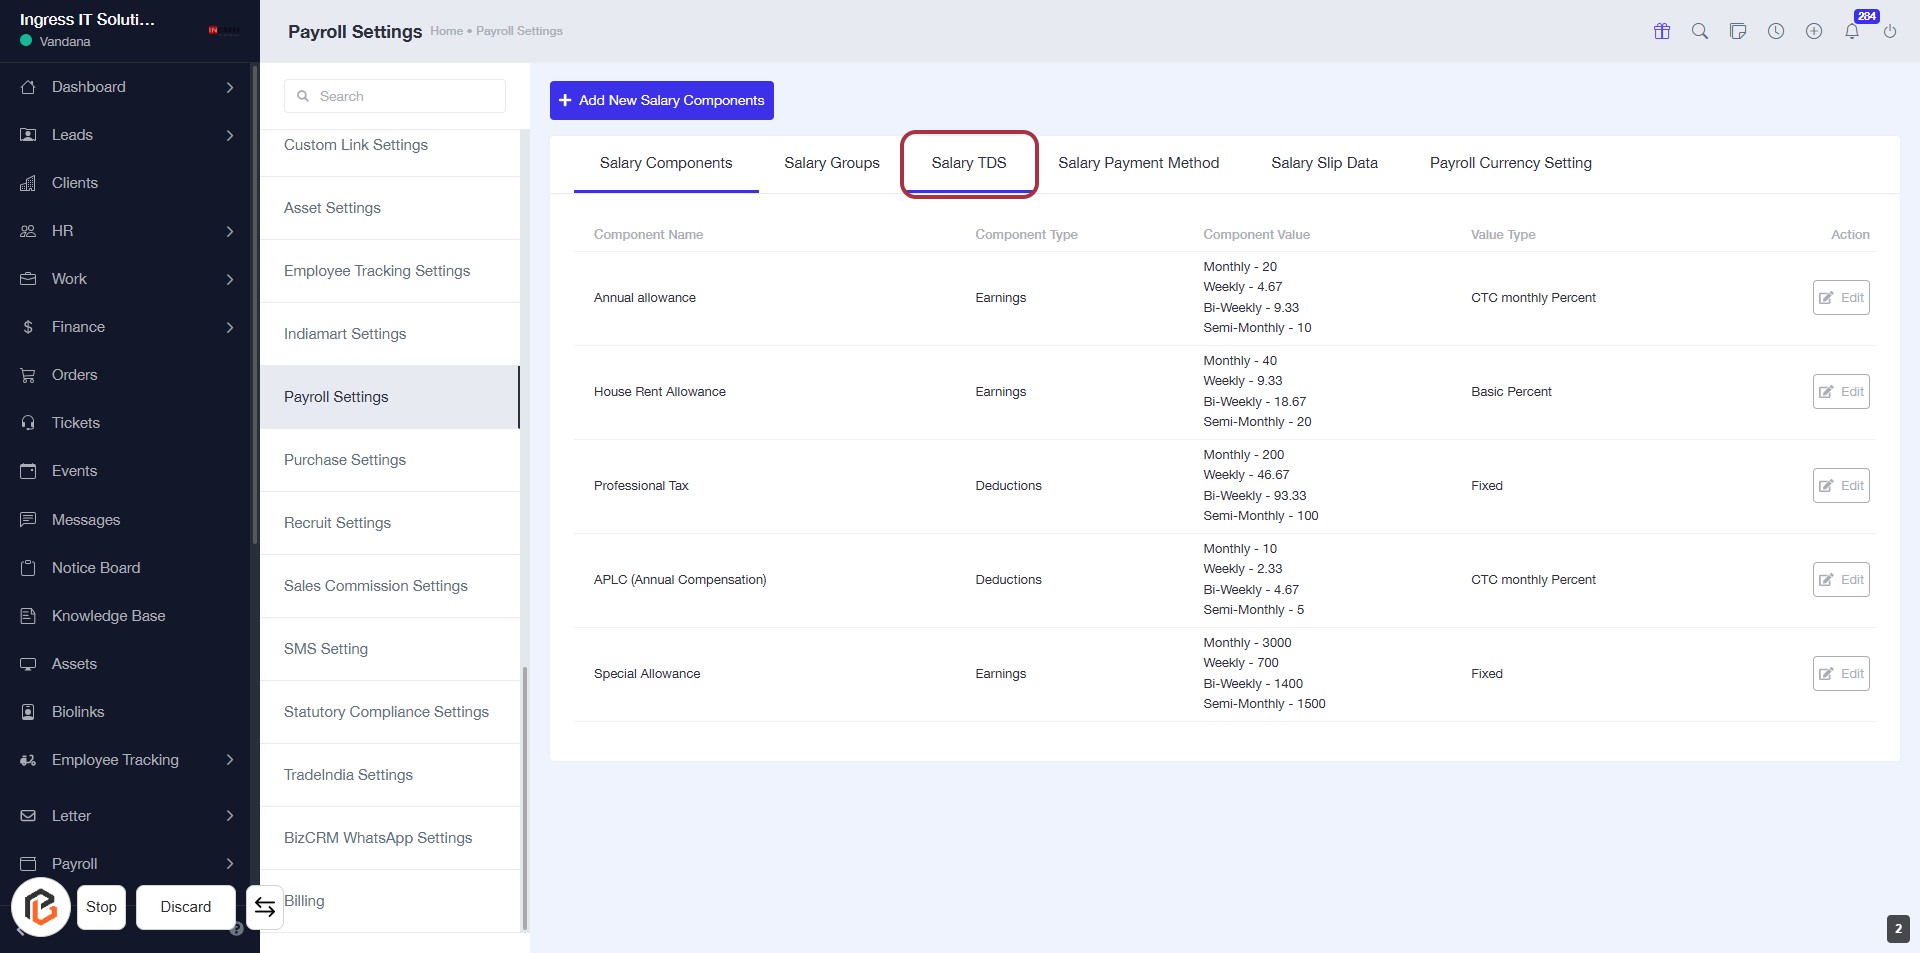This screenshot has width=1920, height=953.
Task: Open the search magnifier icon in header
Action: pyautogui.click(x=1700, y=31)
